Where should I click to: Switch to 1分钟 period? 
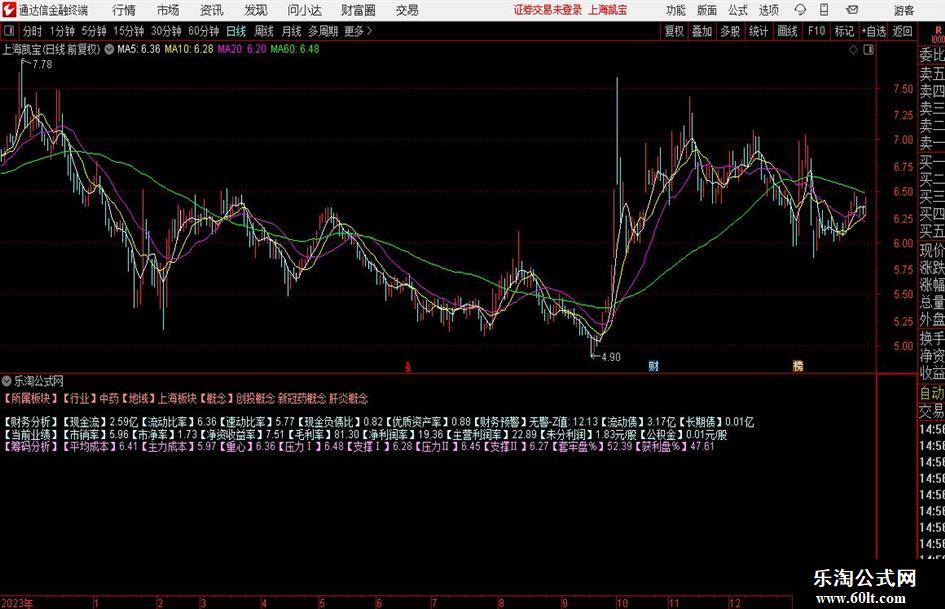click(x=62, y=31)
